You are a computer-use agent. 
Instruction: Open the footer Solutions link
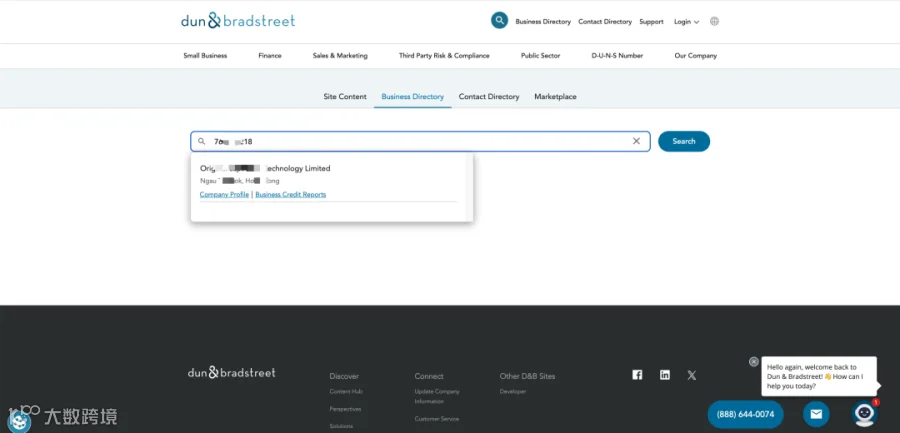341,426
